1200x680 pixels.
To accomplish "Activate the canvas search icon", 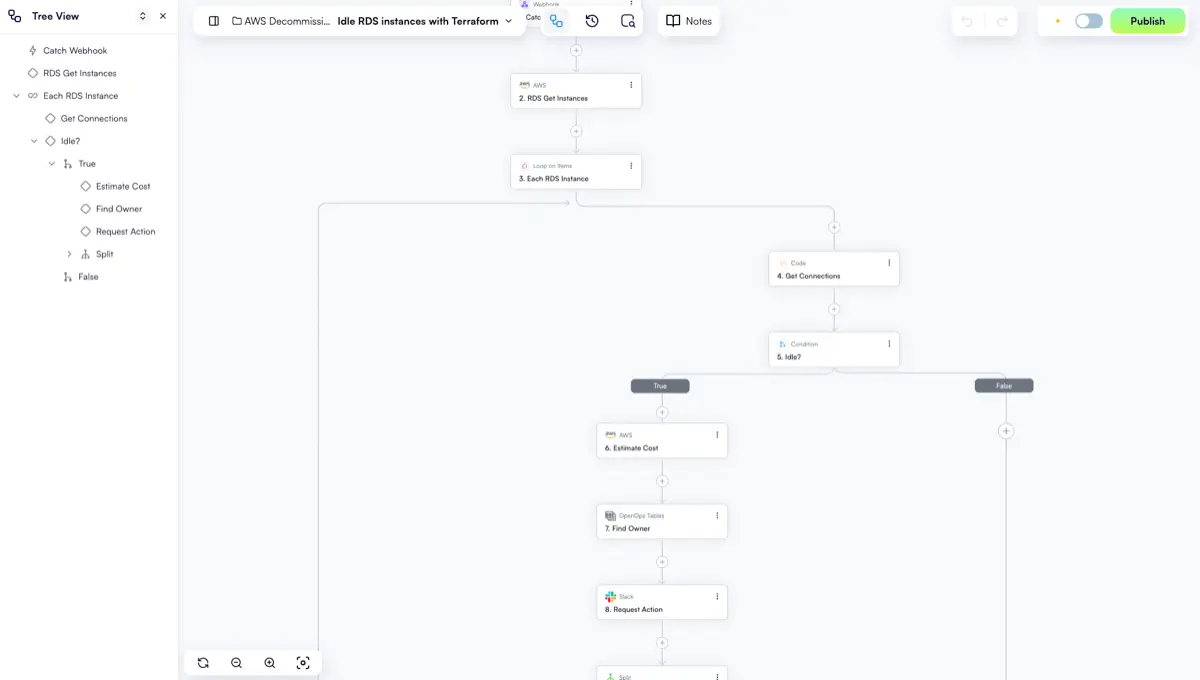I will [x=628, y=20].
